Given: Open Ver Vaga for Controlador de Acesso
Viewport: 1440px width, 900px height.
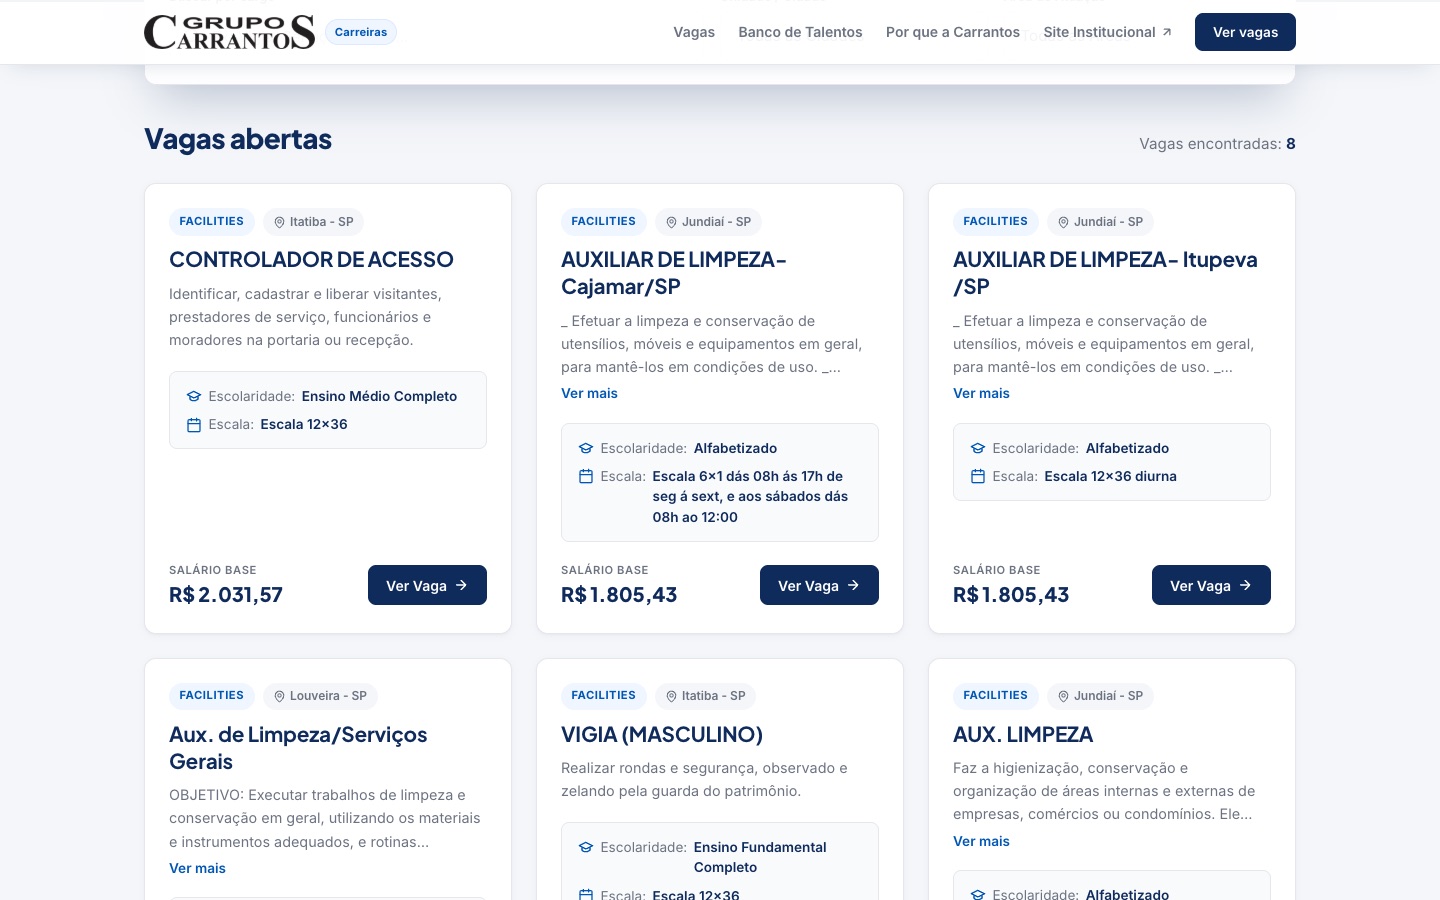Looking at the screenshot, I should [427, 585].
